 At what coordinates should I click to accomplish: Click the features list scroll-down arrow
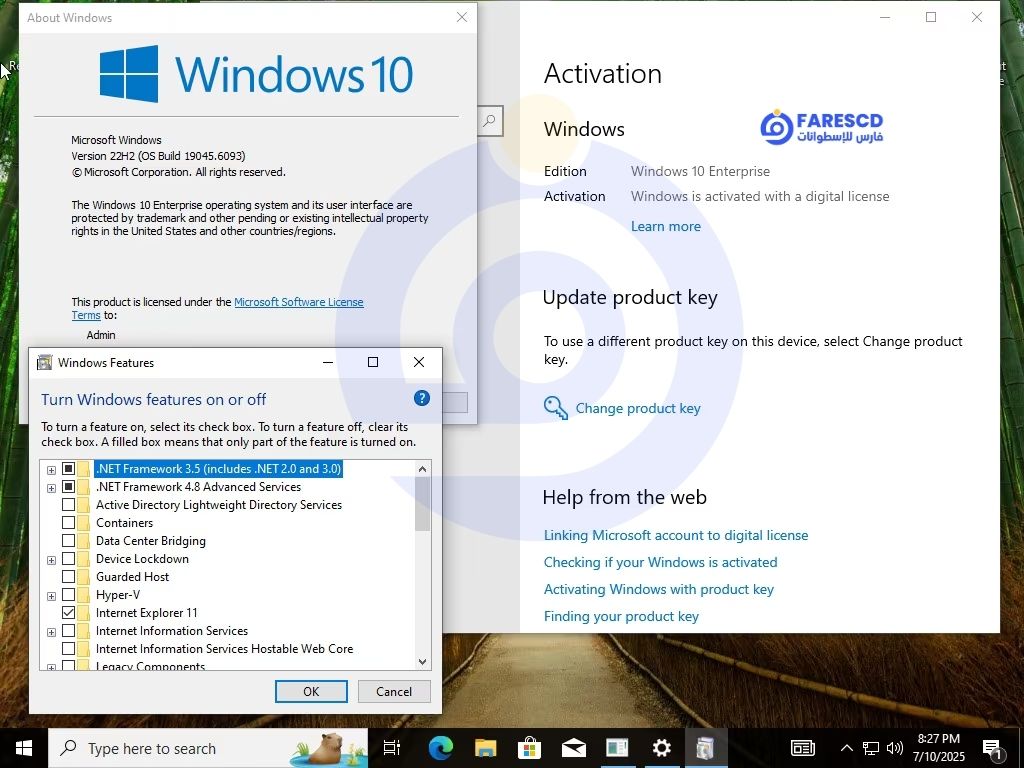pyautogui.click(x=422, y=662)
